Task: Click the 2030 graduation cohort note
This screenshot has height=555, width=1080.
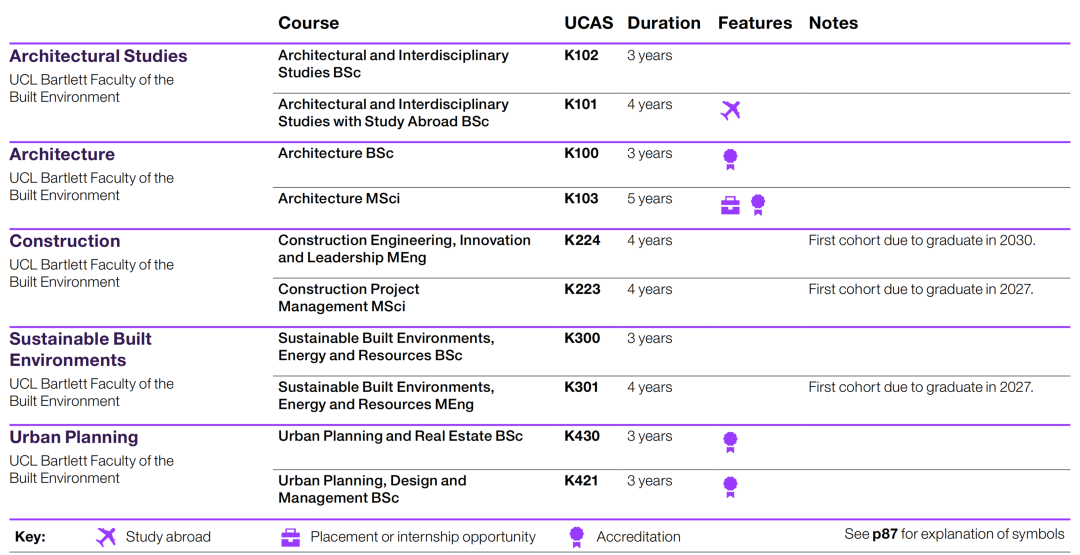Action: pyautogui.click(x=921, y=240)
